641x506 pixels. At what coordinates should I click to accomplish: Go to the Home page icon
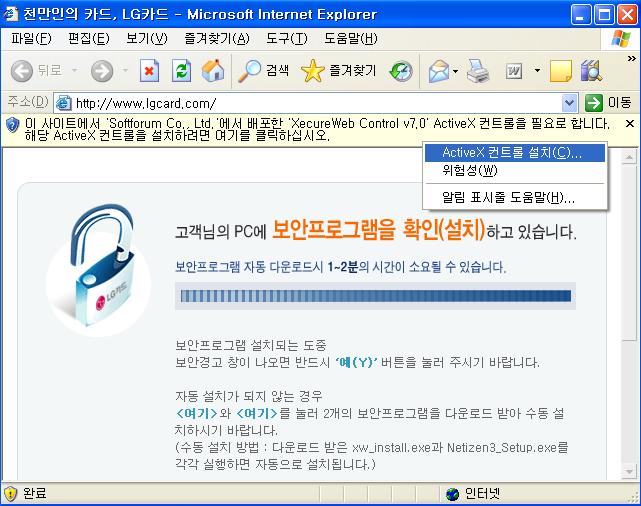click(212, 71)
